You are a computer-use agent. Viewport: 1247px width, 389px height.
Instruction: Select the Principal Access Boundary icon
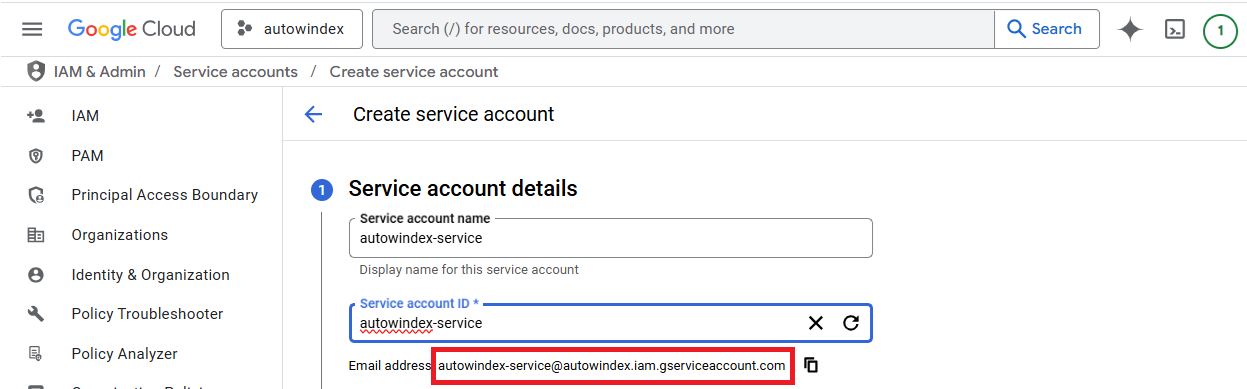(x=36, y=195)
